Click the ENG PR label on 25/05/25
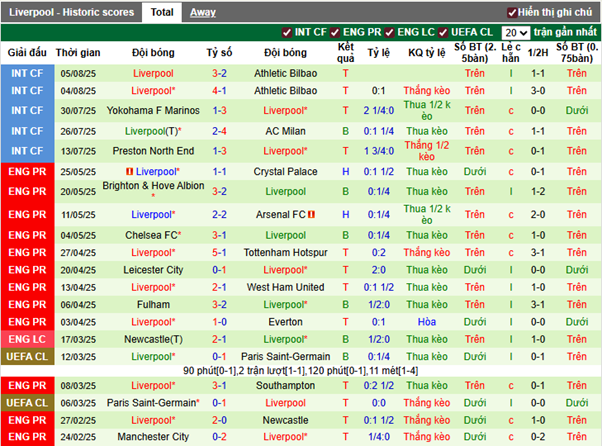602x446 pixels. (x=27, y=172)
